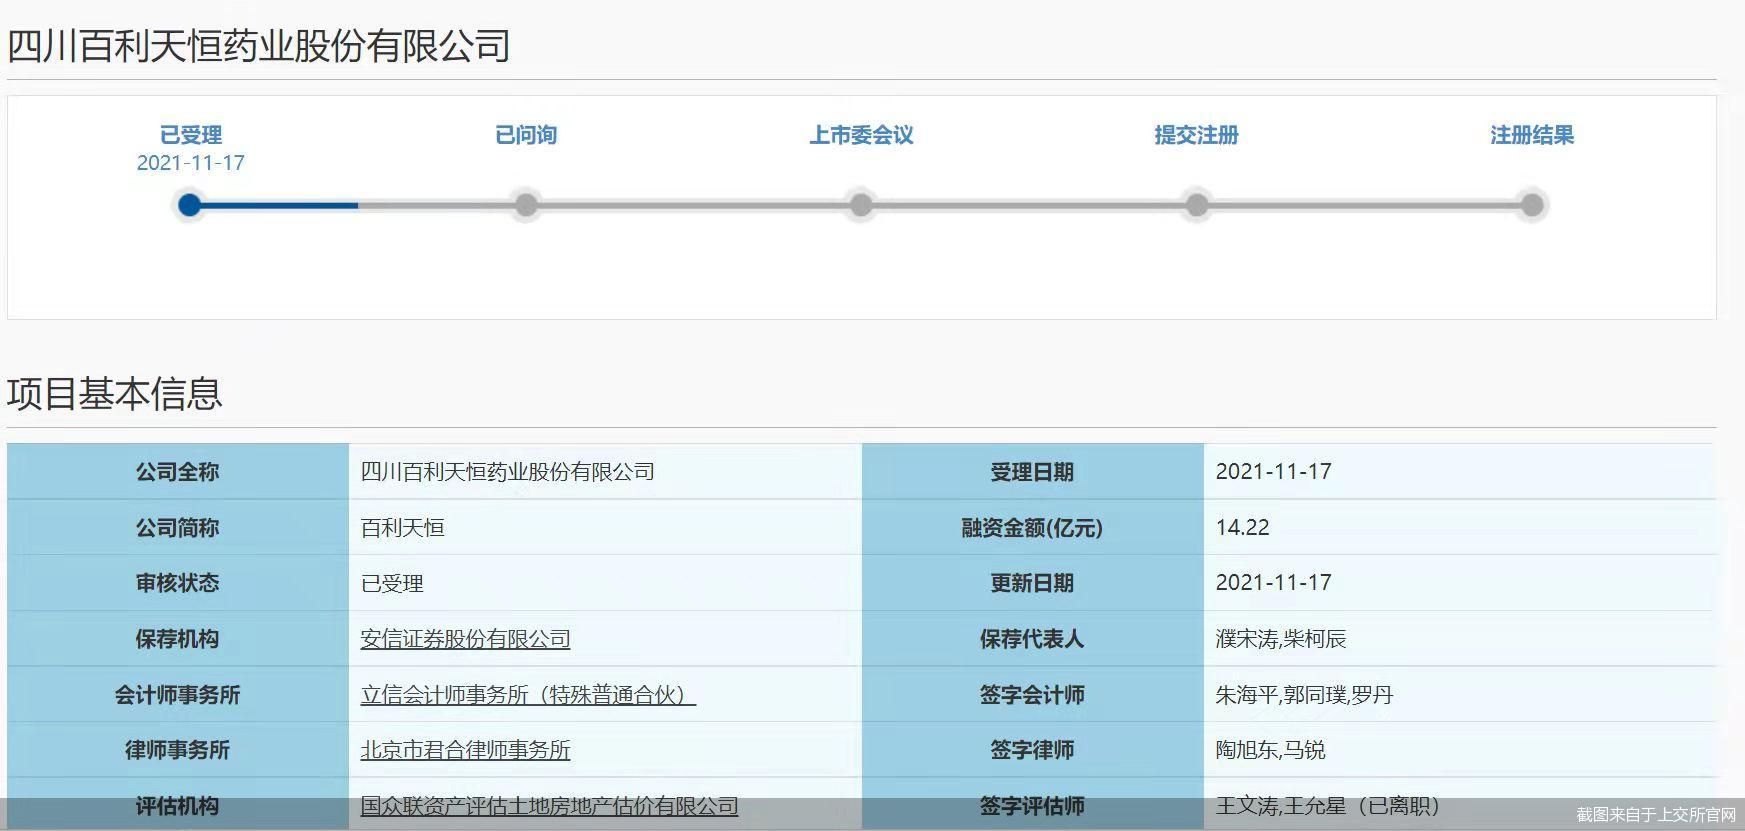The image size is (1745, 831).
Task: Click the 签字评估师 header cell
Action: [x=1032, y=806]
